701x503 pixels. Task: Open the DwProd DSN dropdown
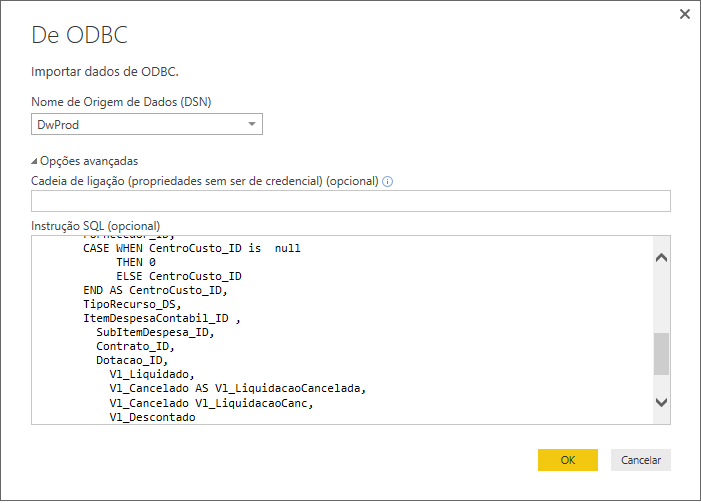tap(147, 124)
